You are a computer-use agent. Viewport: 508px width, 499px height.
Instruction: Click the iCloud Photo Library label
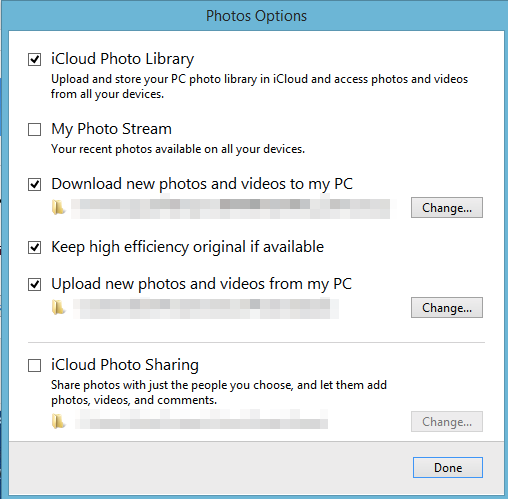pos(122,59)
